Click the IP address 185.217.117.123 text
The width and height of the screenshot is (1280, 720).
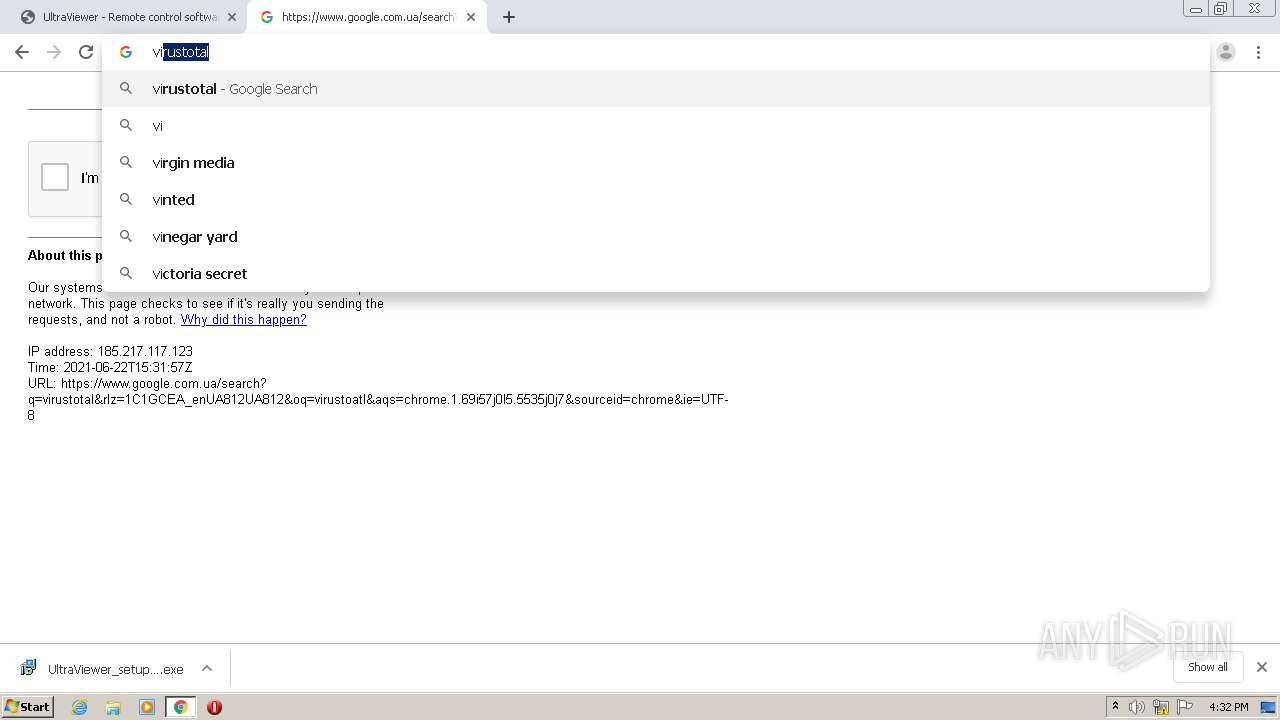tap(110, 352)
